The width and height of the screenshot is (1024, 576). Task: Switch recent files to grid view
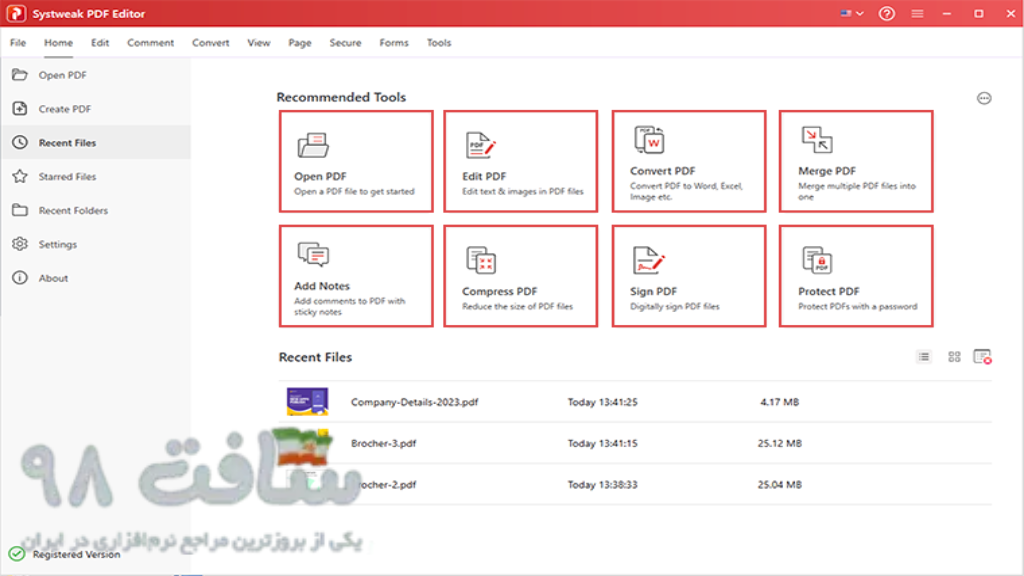tap(954, 357)
